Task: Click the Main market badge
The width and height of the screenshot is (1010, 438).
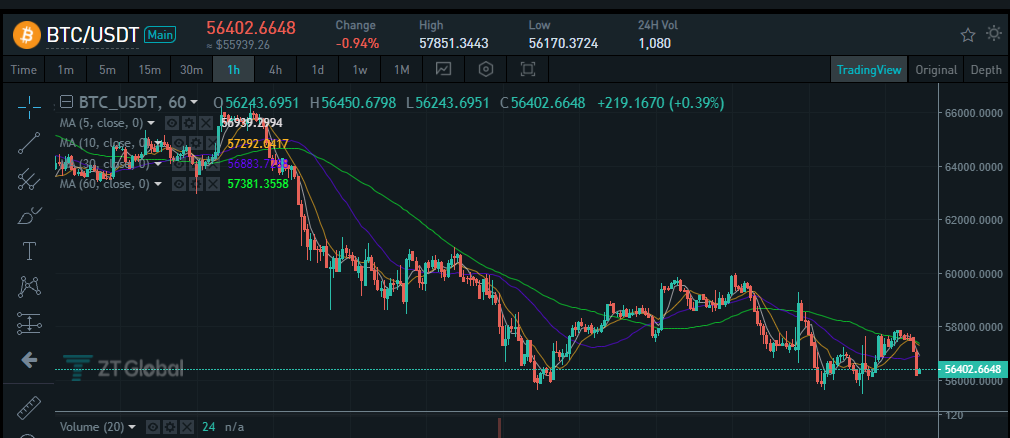Action: coord(160,35)
